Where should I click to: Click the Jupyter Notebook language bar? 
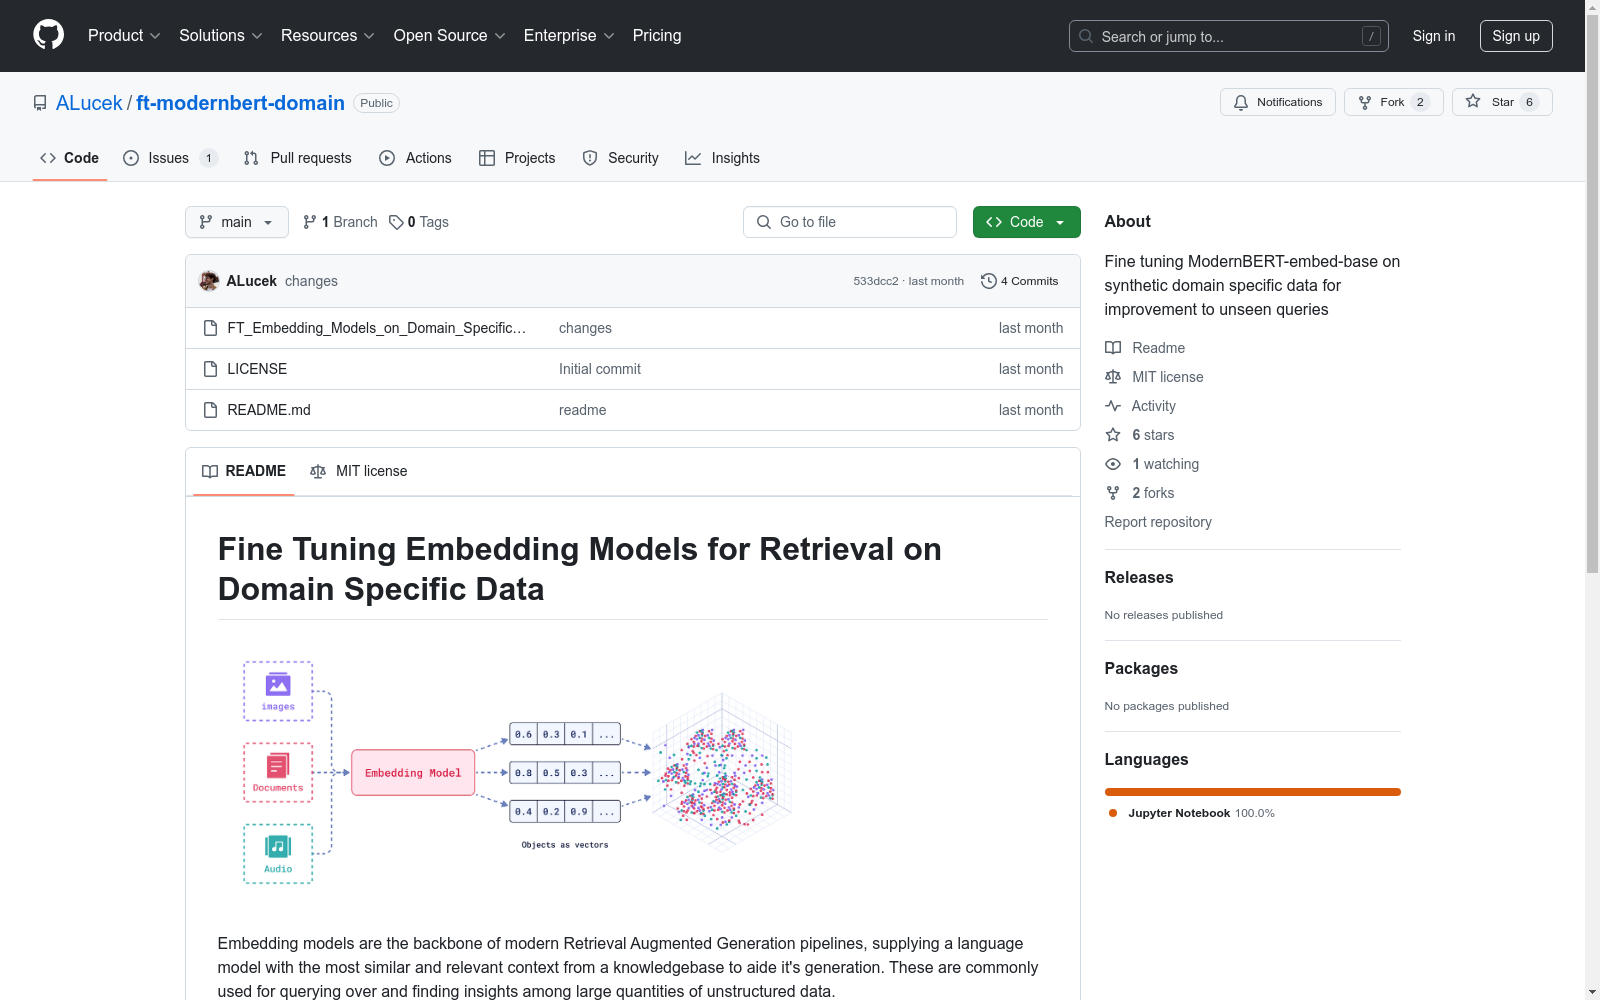click(1253, 792)
